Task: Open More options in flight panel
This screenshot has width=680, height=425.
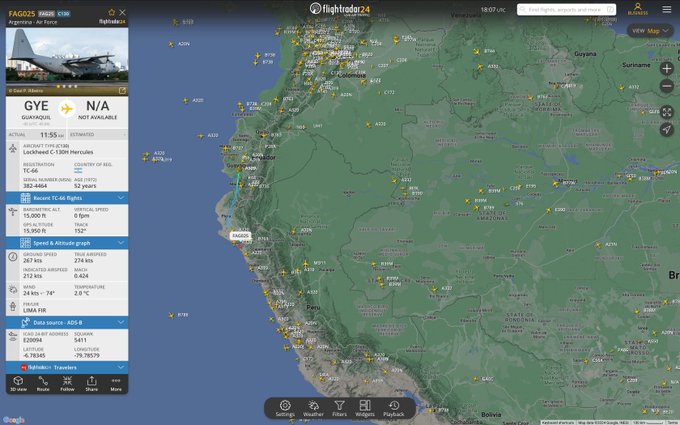Action: 116,384
